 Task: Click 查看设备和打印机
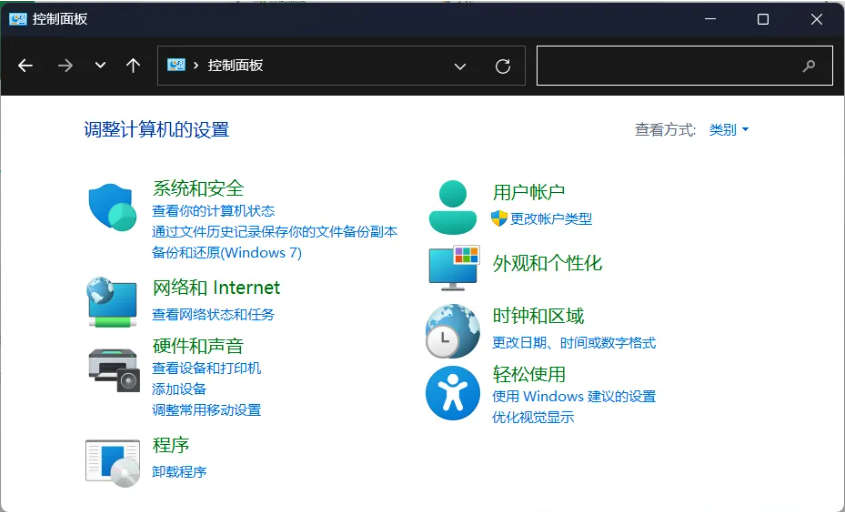(206, 368)
